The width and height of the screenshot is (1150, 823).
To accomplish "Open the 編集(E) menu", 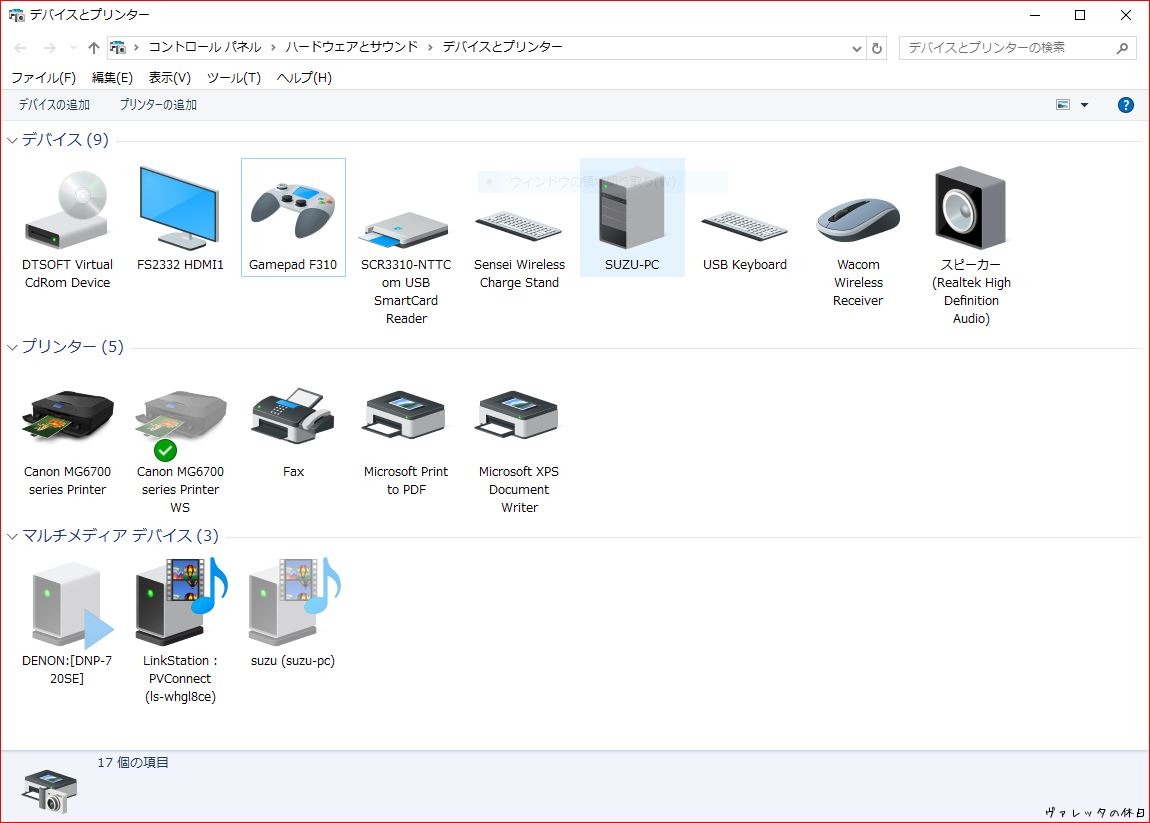I will coord(112,78).
